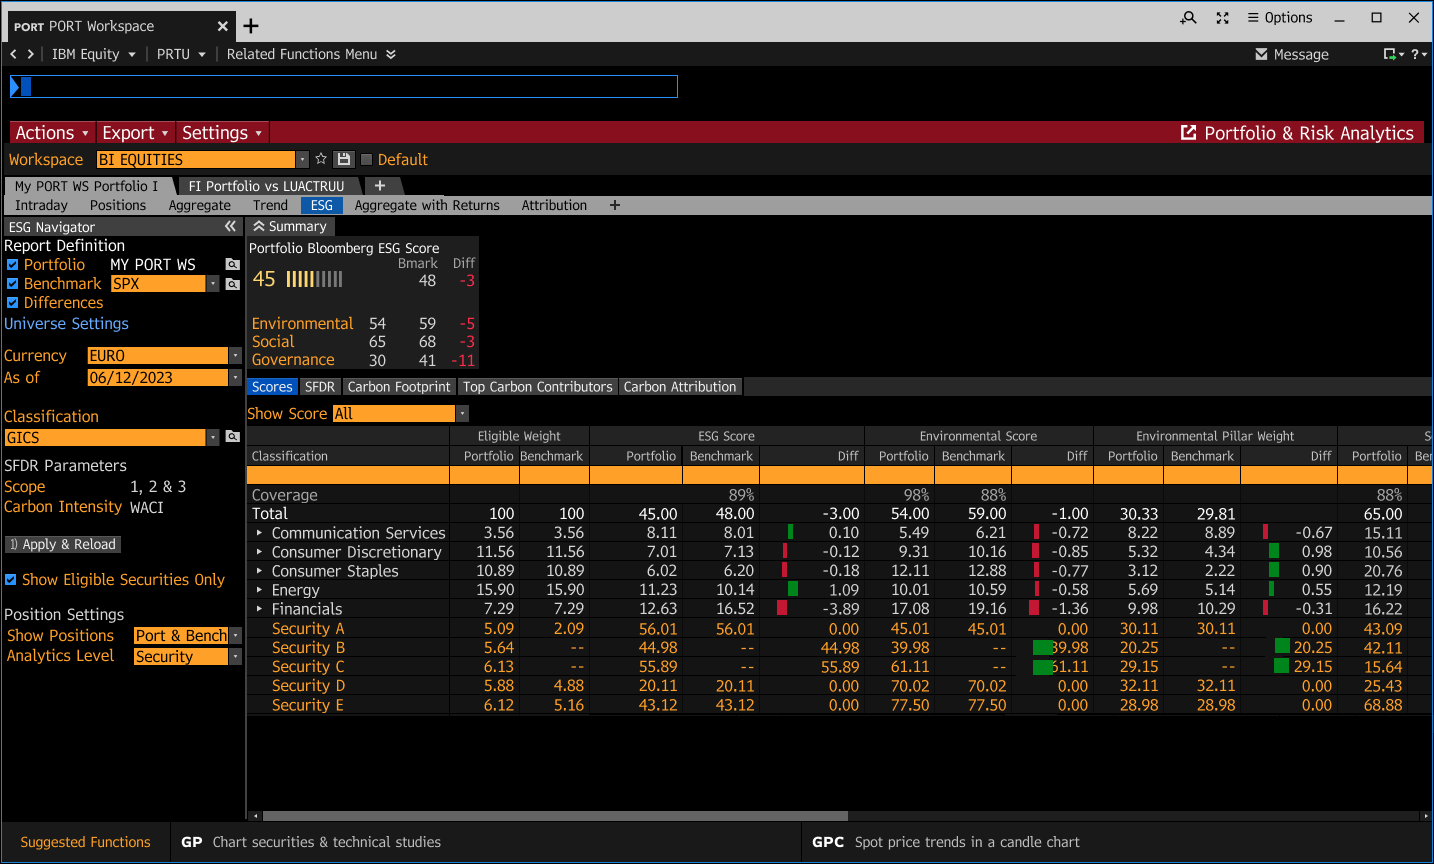The image size is (1434, 864).
Task: Click the lookup icon next to Portfolio MY PORT WS
Action: click(233, 264)
